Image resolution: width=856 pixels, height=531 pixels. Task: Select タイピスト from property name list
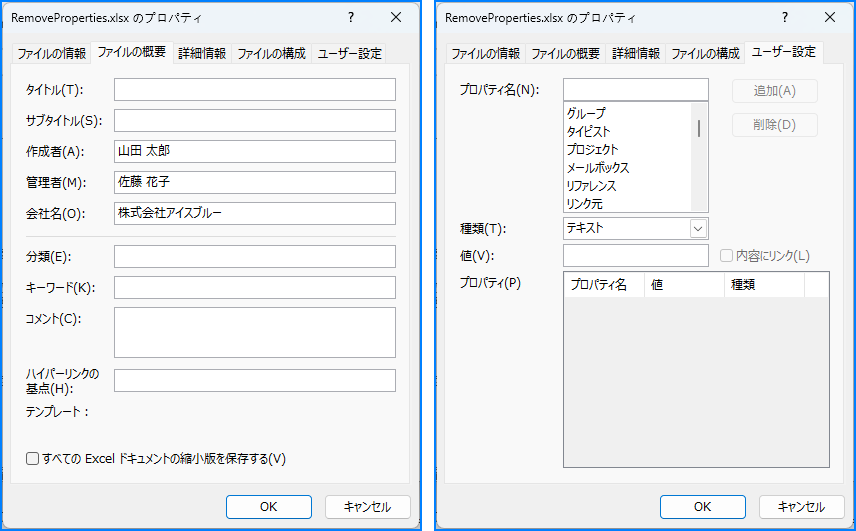click(x=628, y=132)
